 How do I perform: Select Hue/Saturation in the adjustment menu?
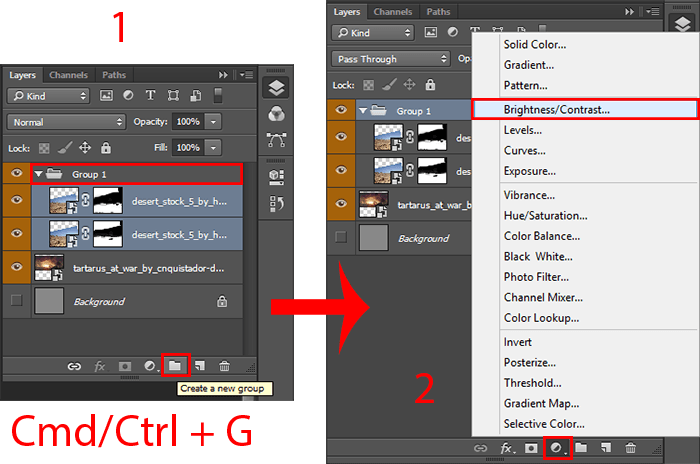click(545, 215)
